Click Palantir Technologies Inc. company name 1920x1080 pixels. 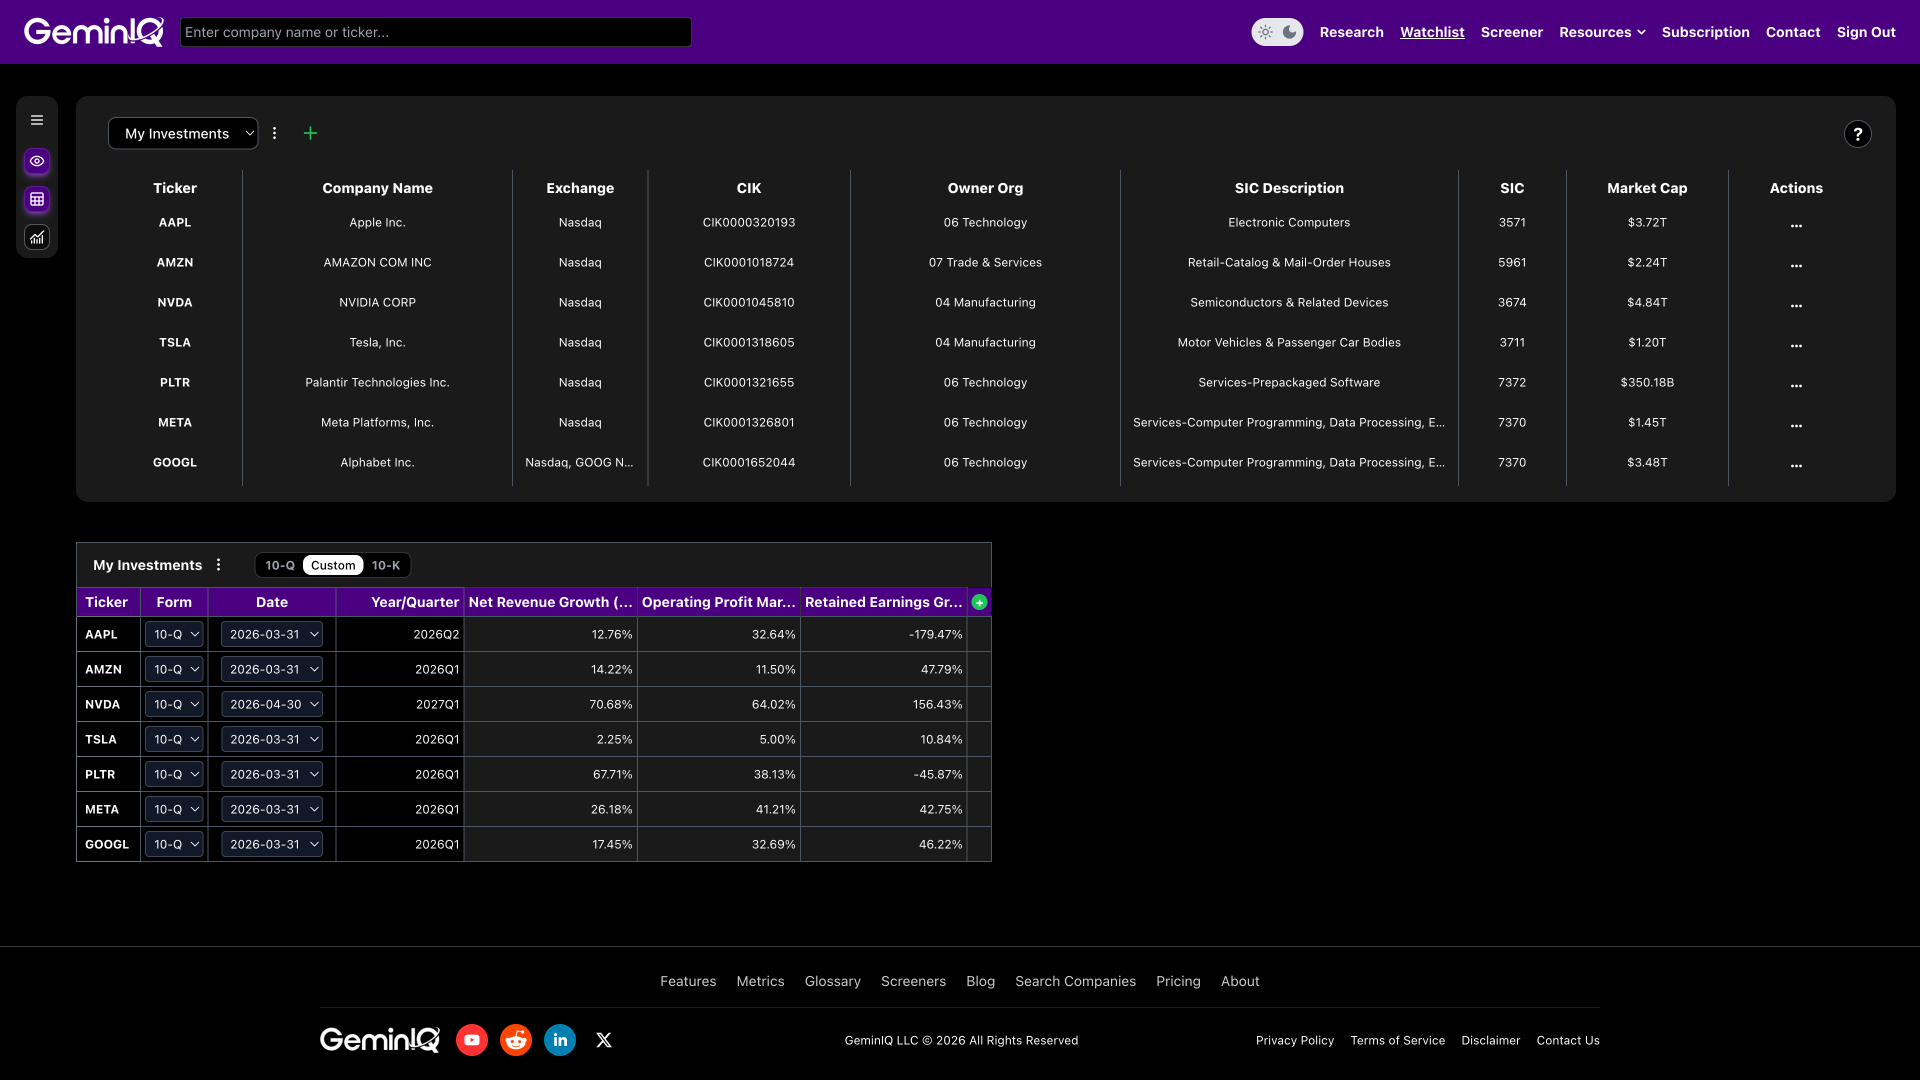pos(377,382)
